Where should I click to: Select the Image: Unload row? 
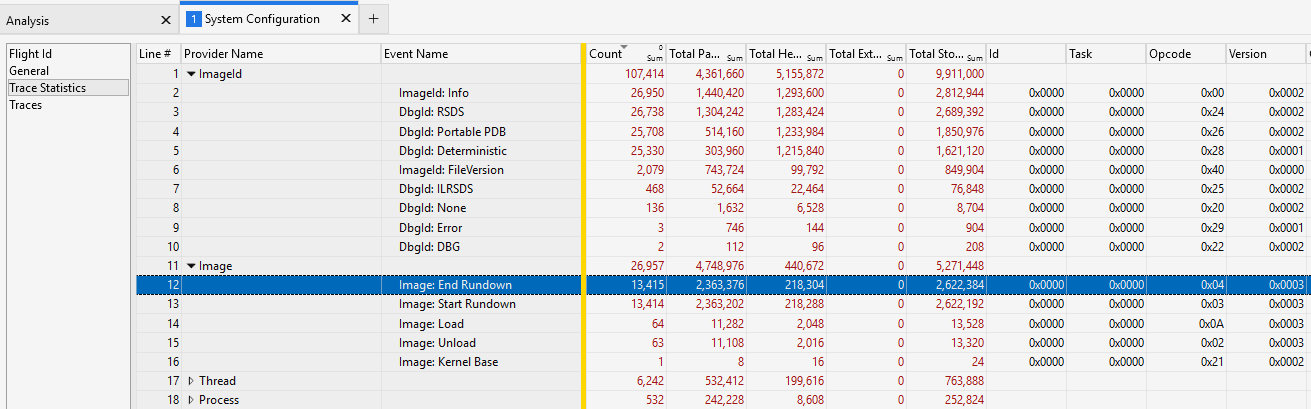(721, 343)
